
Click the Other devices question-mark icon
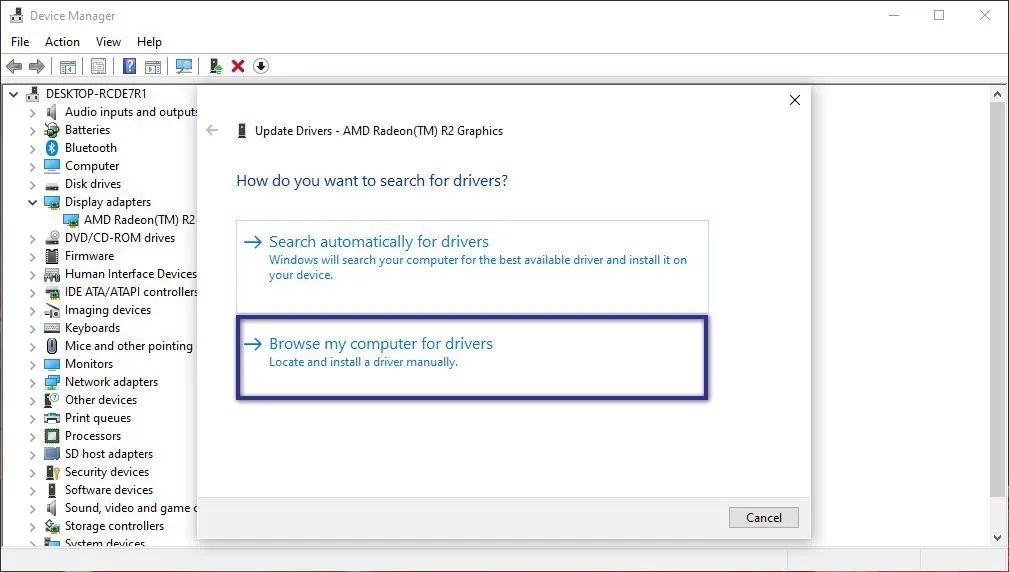(51, 400)
